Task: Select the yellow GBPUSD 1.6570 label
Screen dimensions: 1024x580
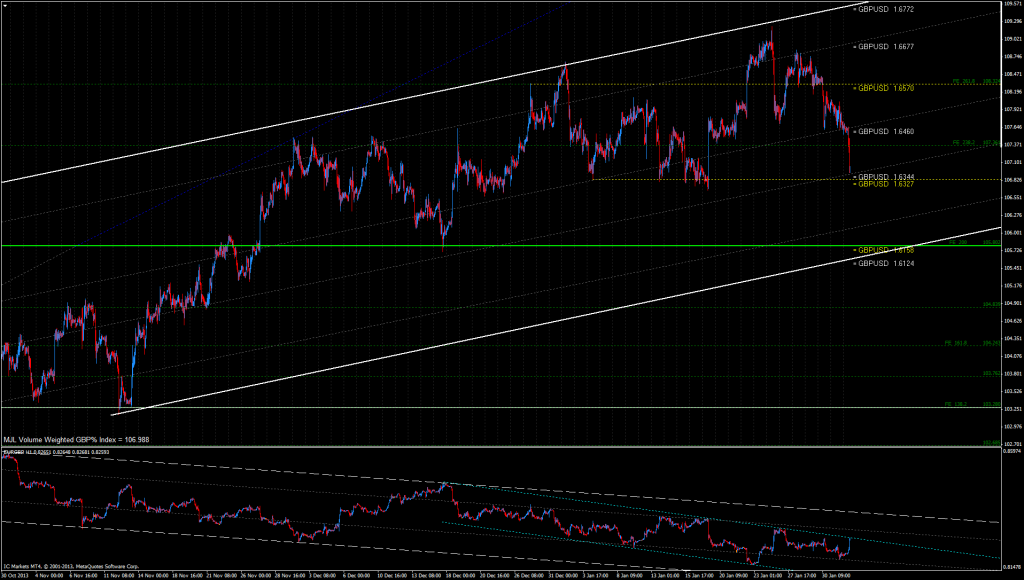Action: (x=886, y=88)
